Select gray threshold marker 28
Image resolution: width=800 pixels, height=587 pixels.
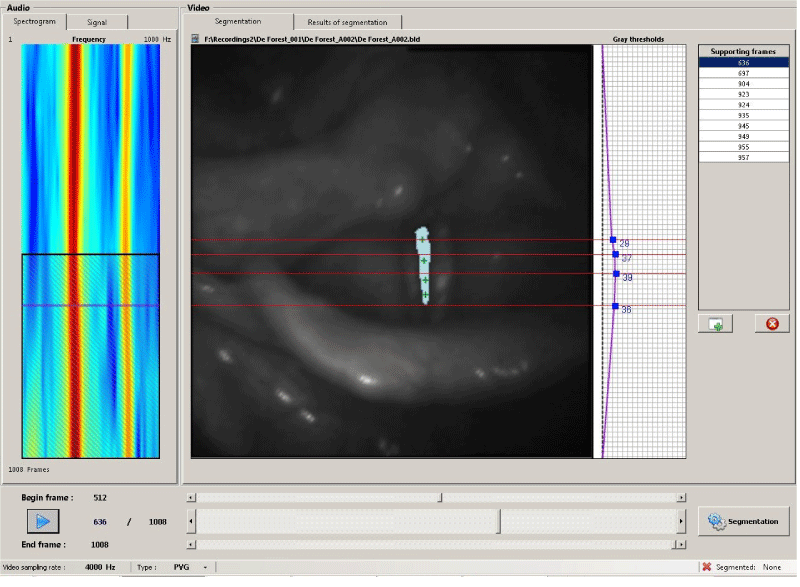coord(613,240)
